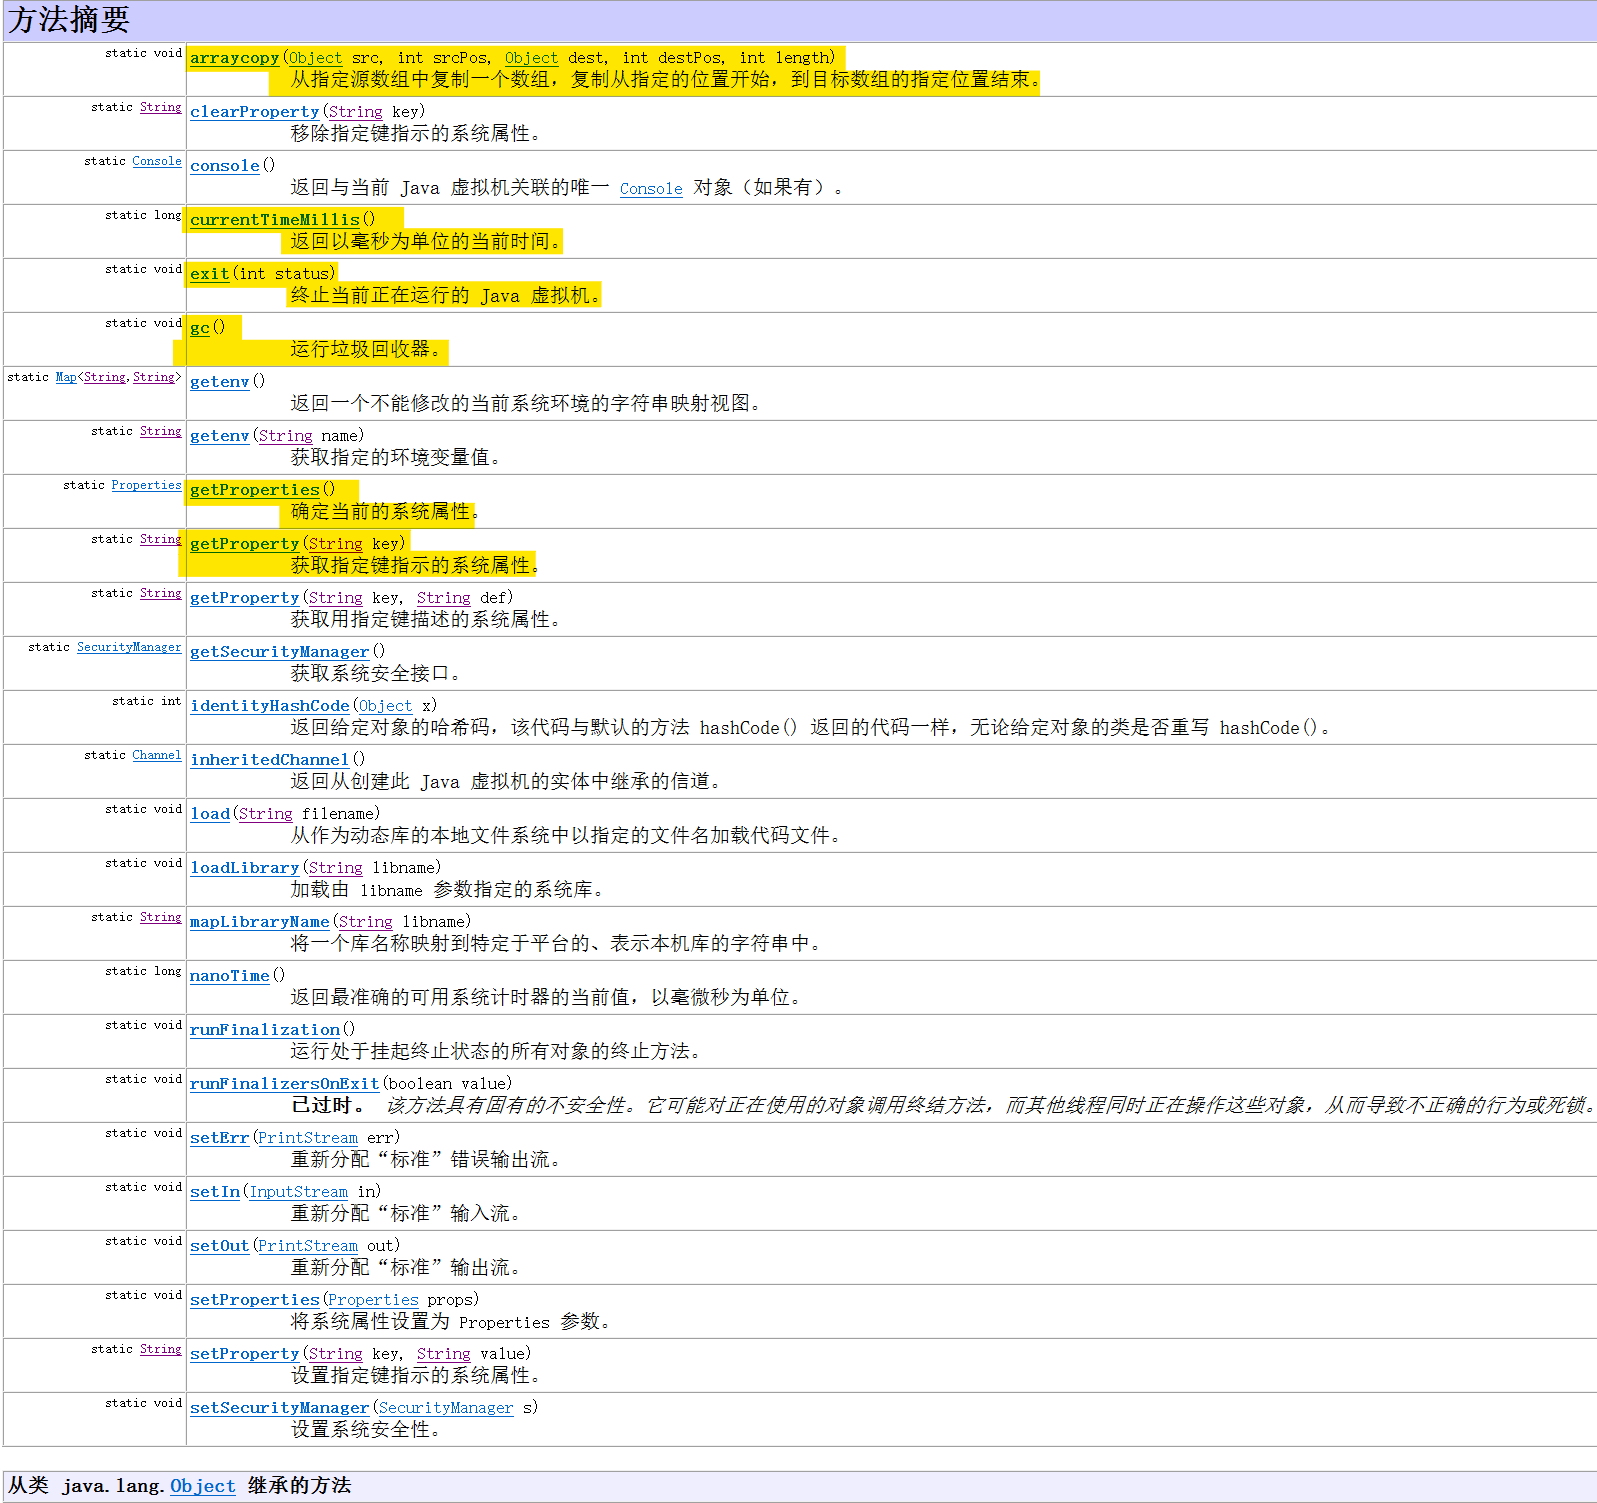Open the nanoTime method link
The width and height of the screenshot is (1597, 1503).
point(229,976)
